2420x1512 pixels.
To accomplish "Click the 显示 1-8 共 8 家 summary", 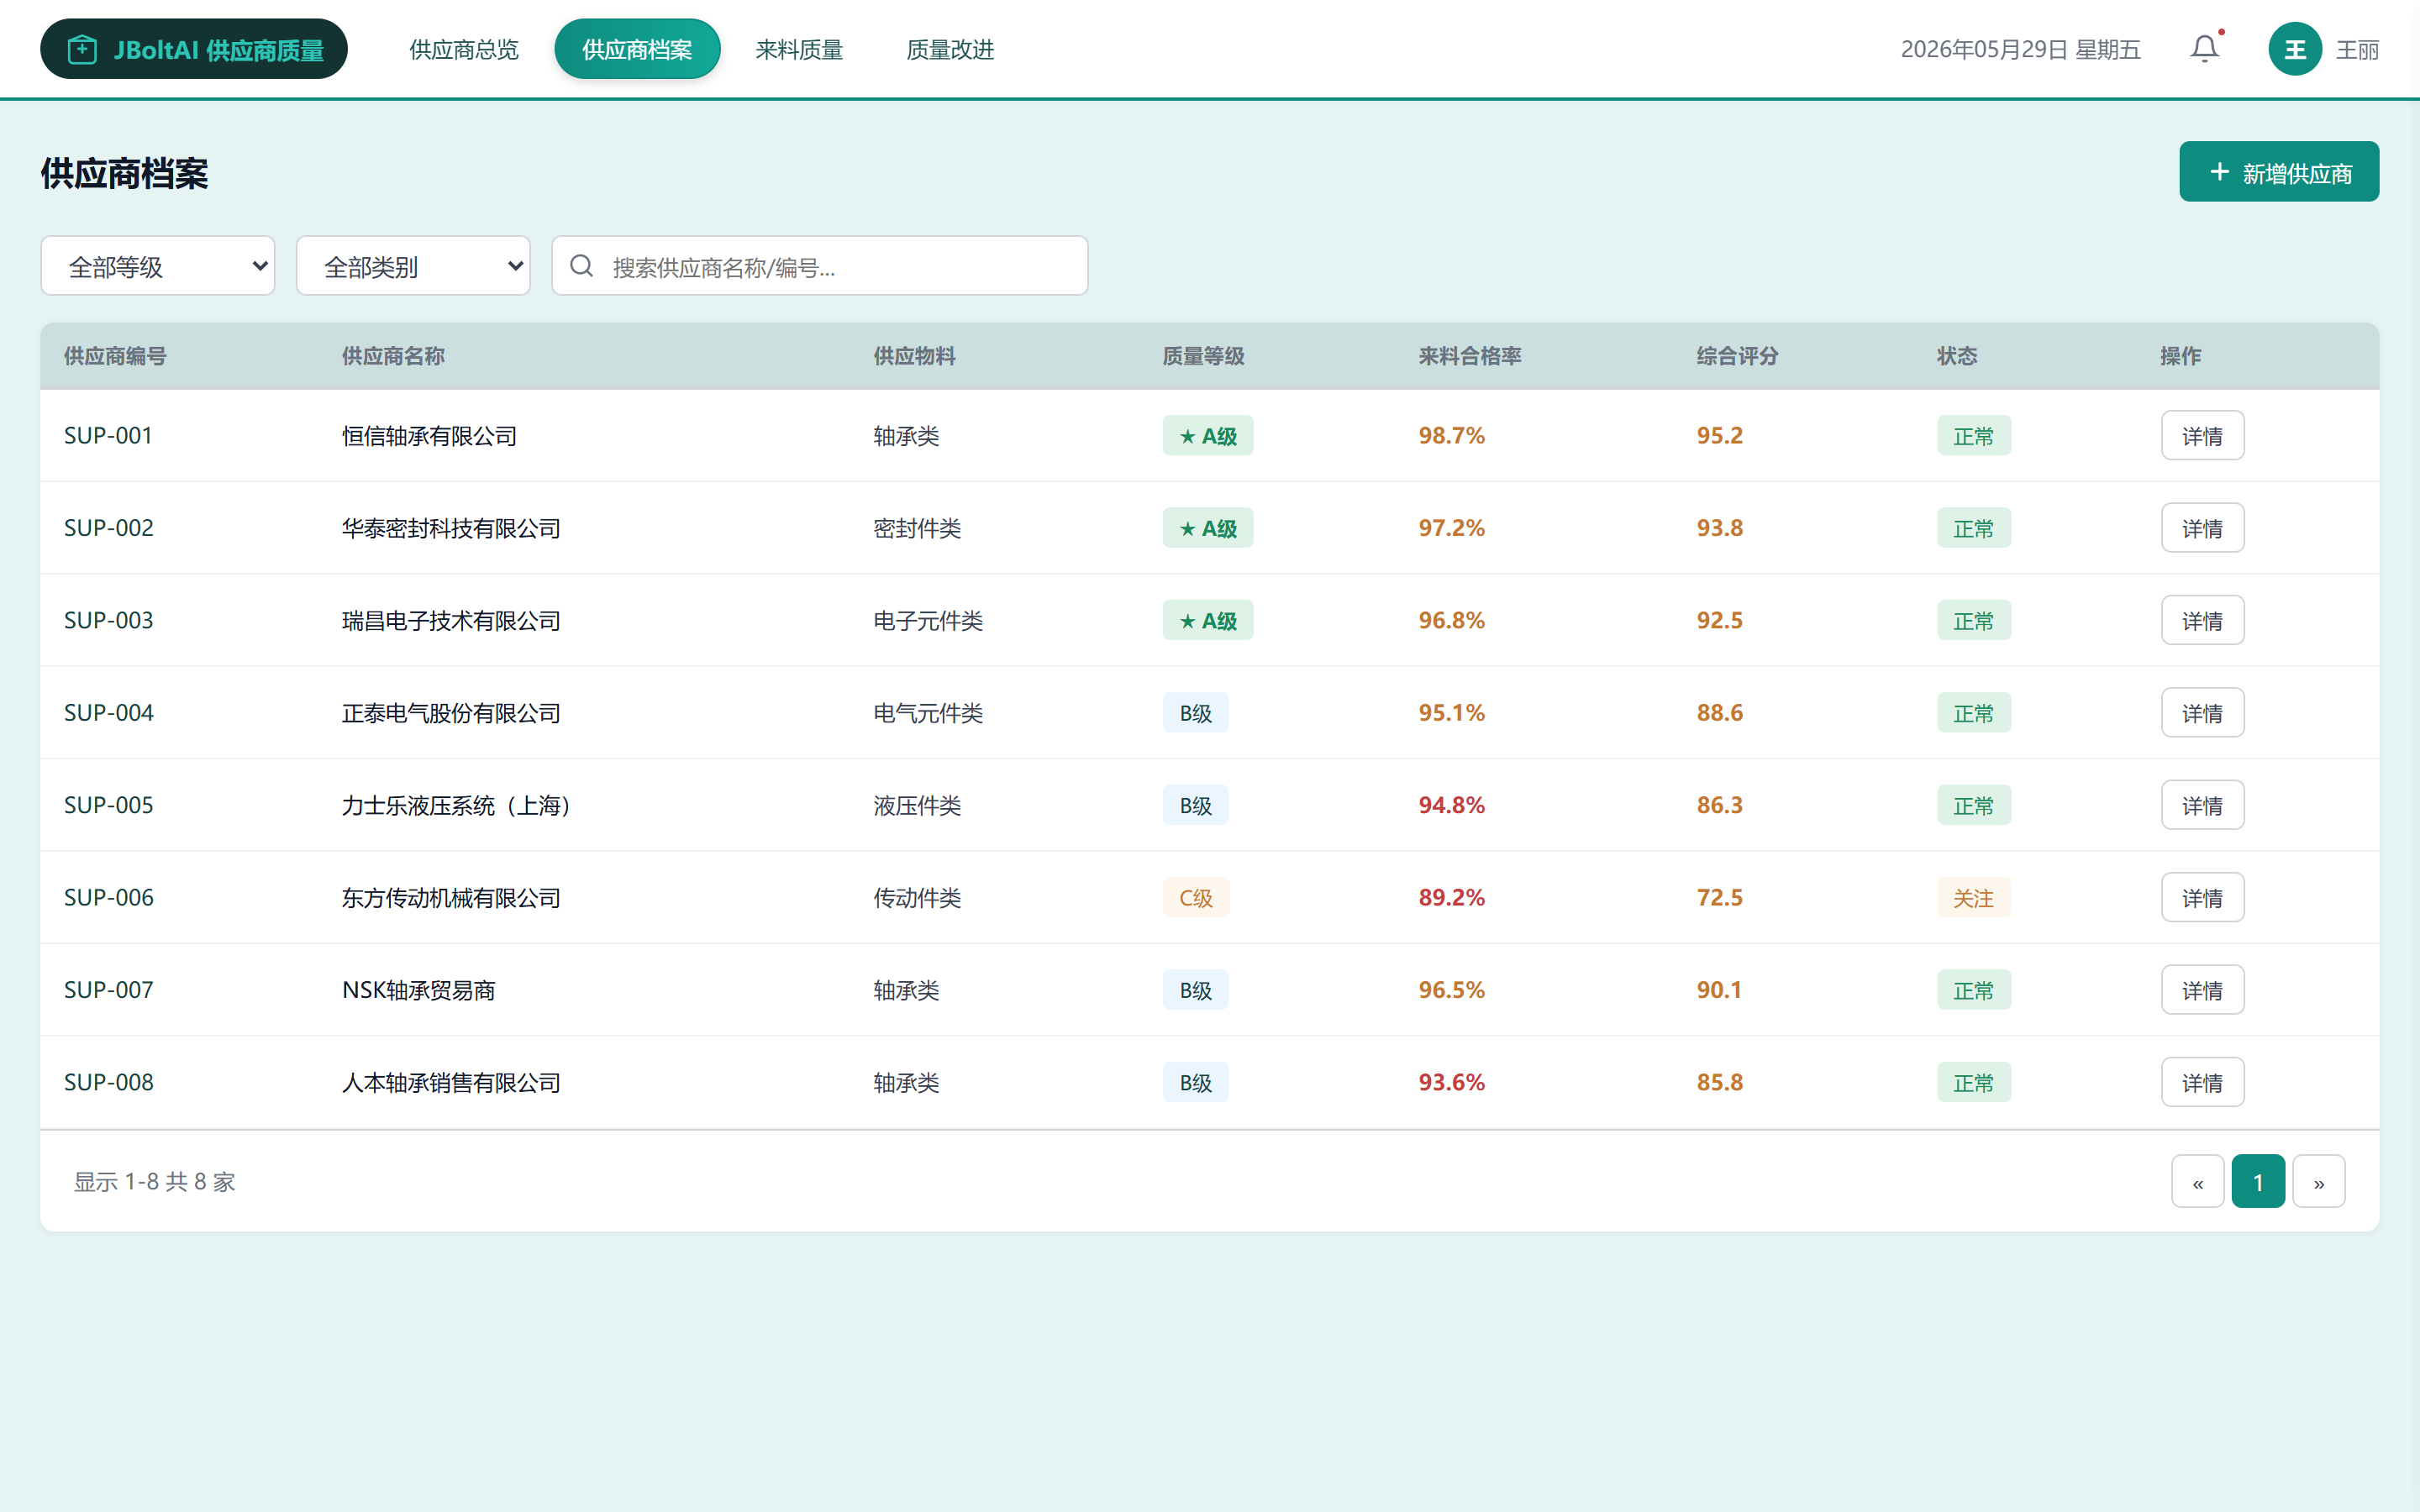I will pyautogui.click(x=155, y=1181).
